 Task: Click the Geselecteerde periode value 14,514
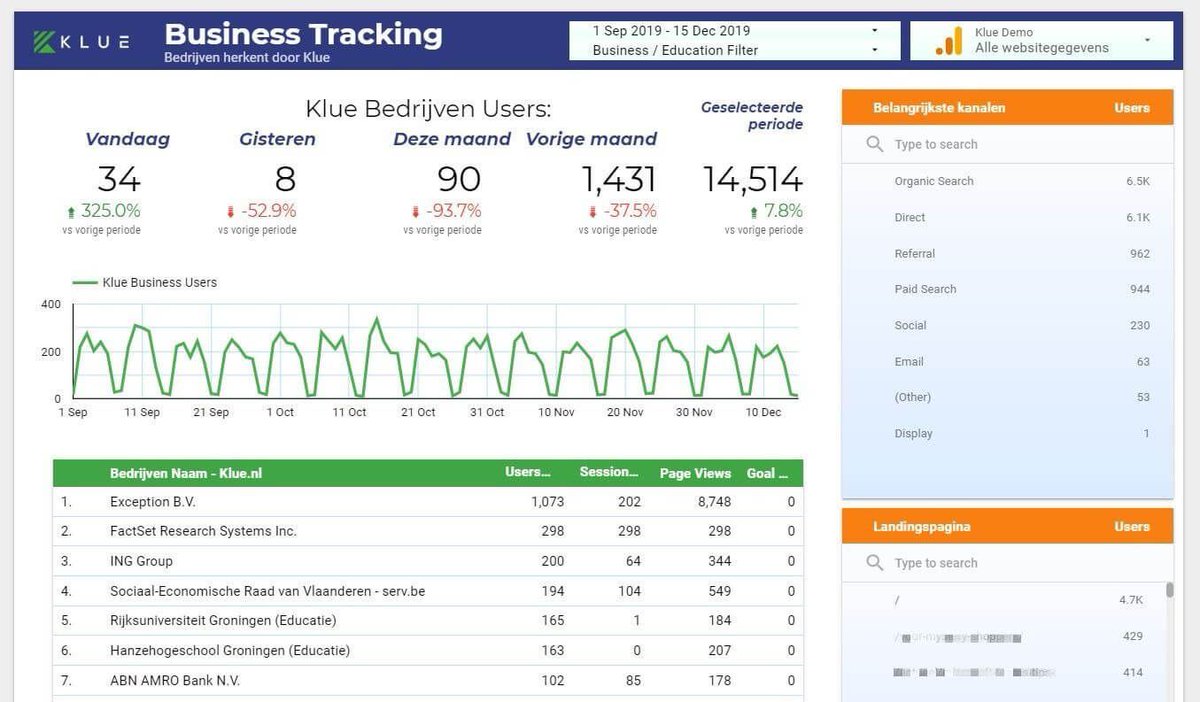[753, 180]
